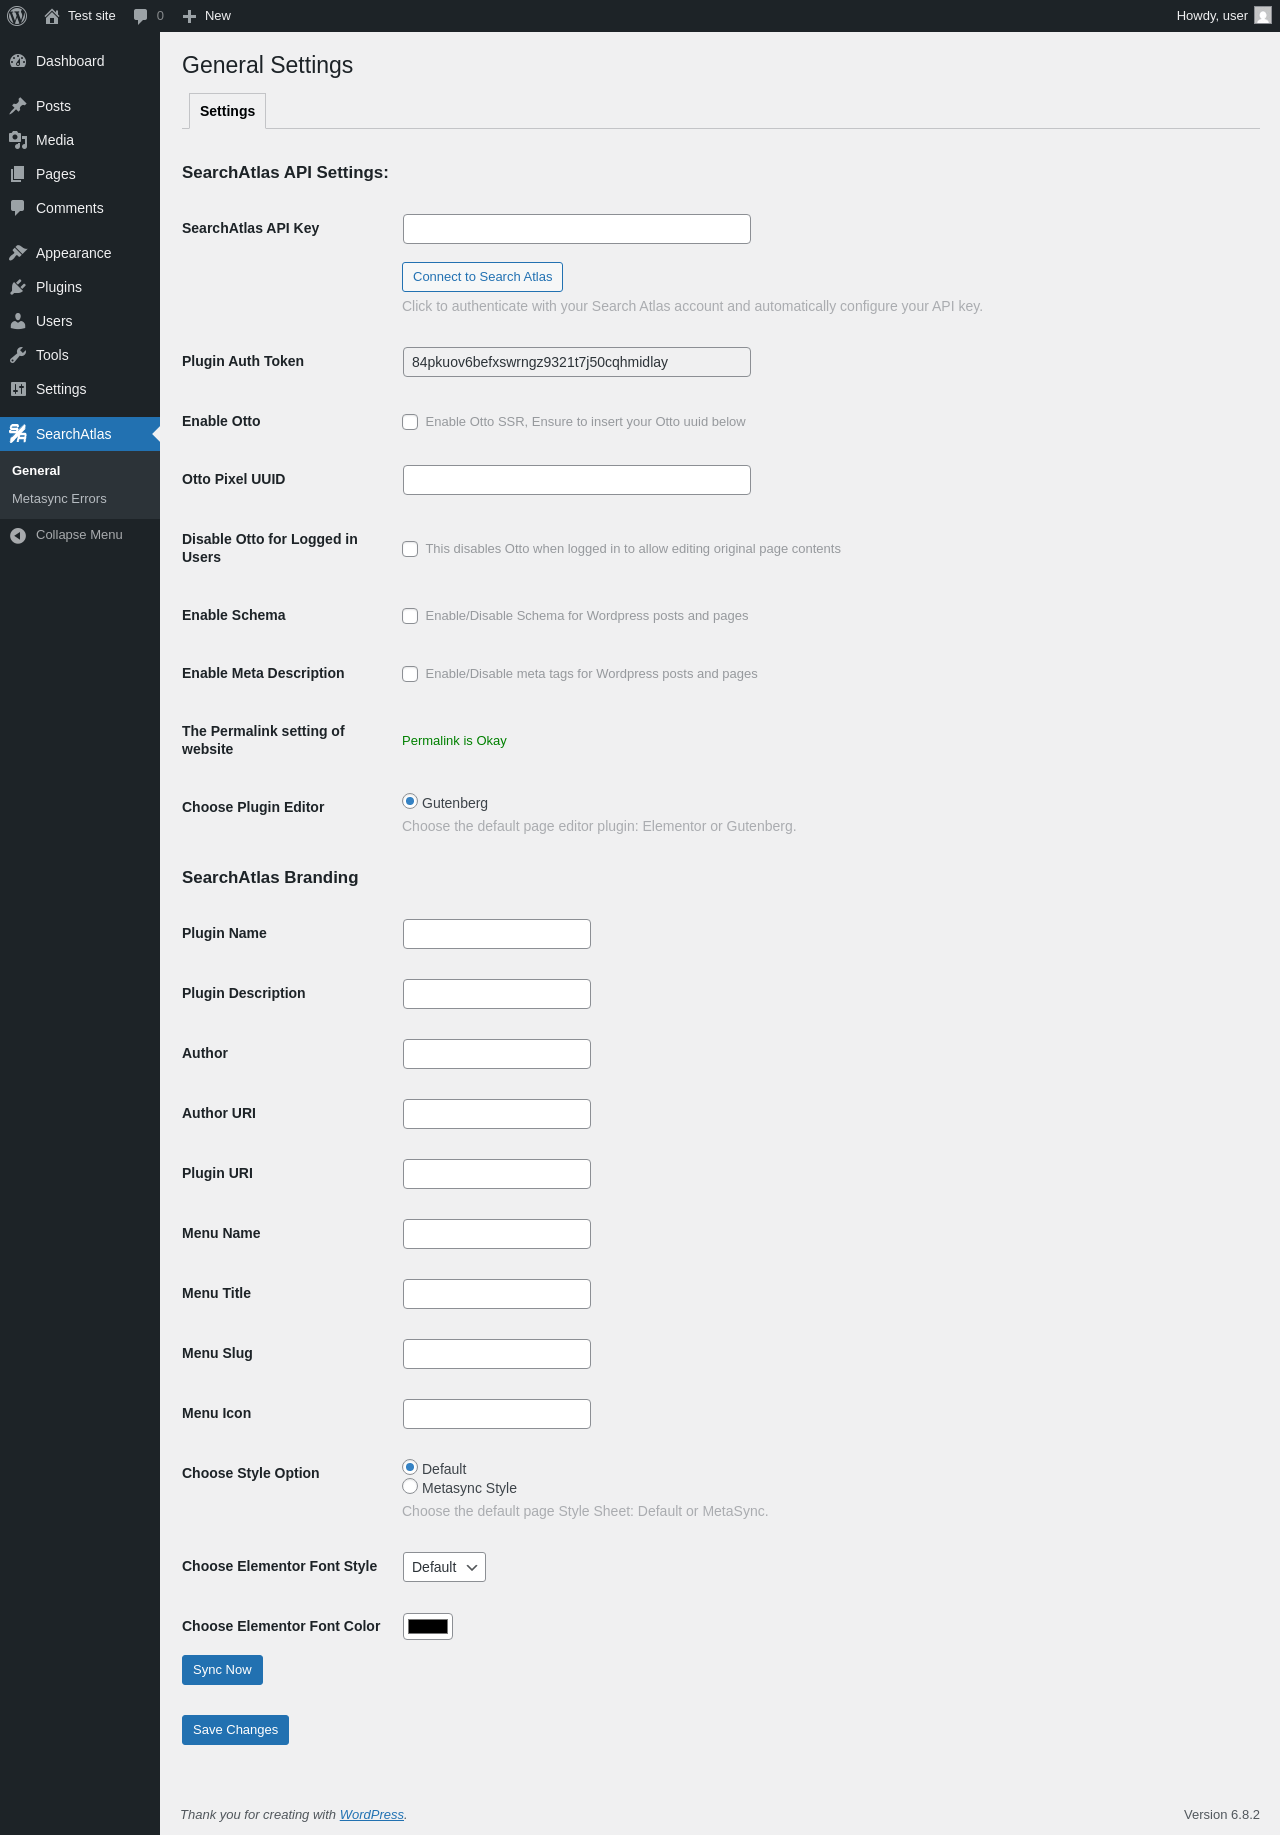Open the comments bubble icon in admin bar
The width and height of the screenshot is (1280, 1835).
[141, 16]
